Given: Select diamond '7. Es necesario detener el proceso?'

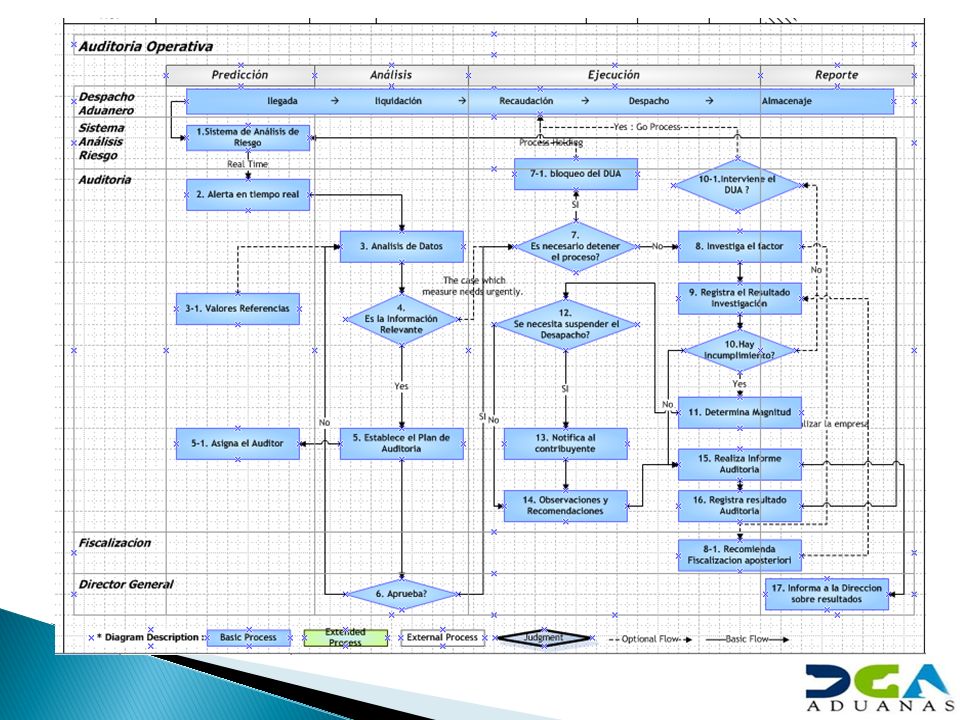Looking at the screenshot, I should click(576, 246).
